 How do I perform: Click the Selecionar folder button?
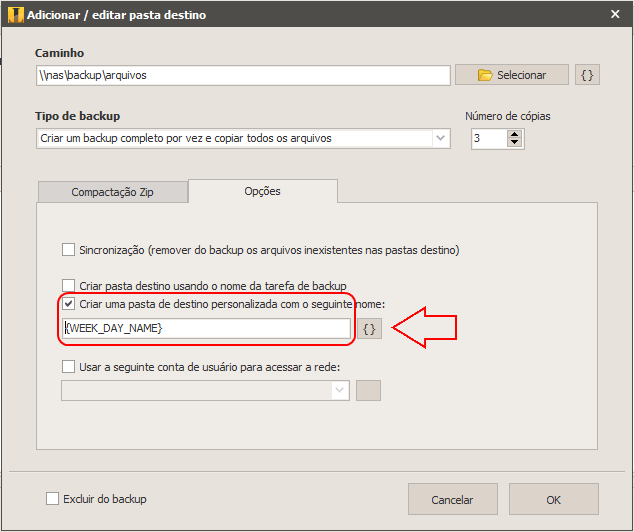512,75
